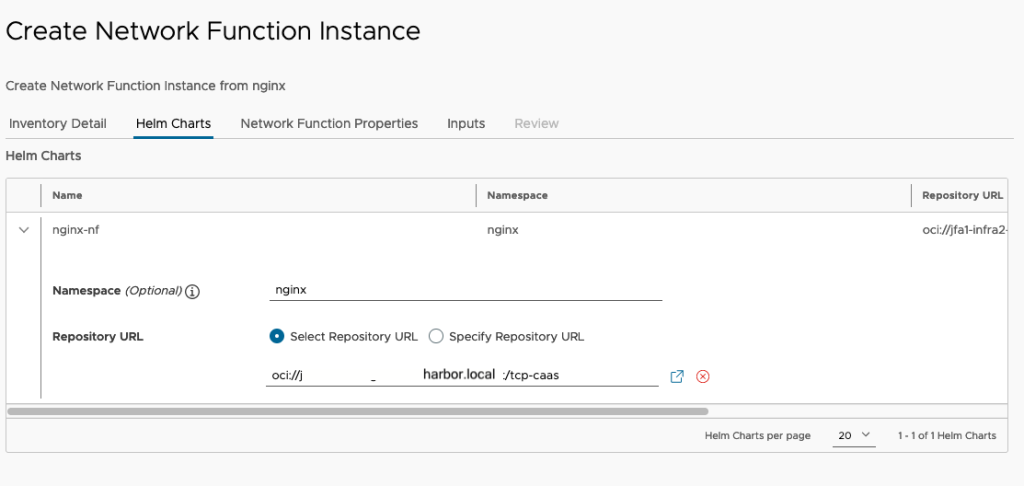
Task: Click the nginx namespace cell in the row
Action: pos(503,230)
